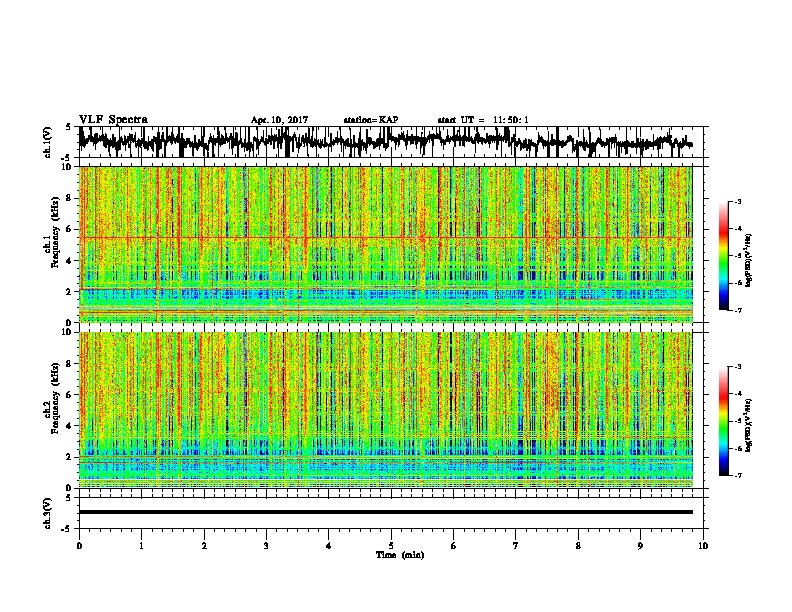792x612 pixels.
Task: Click the red horizontal line in ch.1 spectrogram
Action: 386,237
